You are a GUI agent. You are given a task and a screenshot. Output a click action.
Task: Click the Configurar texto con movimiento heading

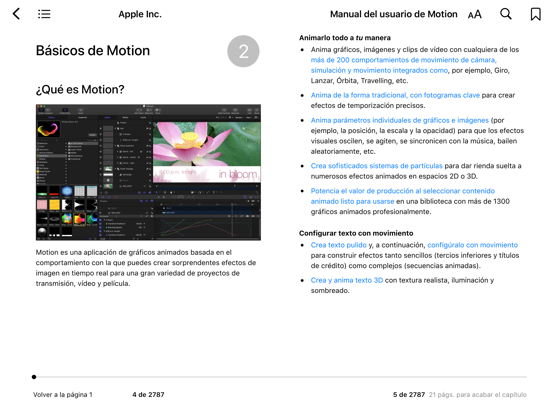[x=356, y=233]
